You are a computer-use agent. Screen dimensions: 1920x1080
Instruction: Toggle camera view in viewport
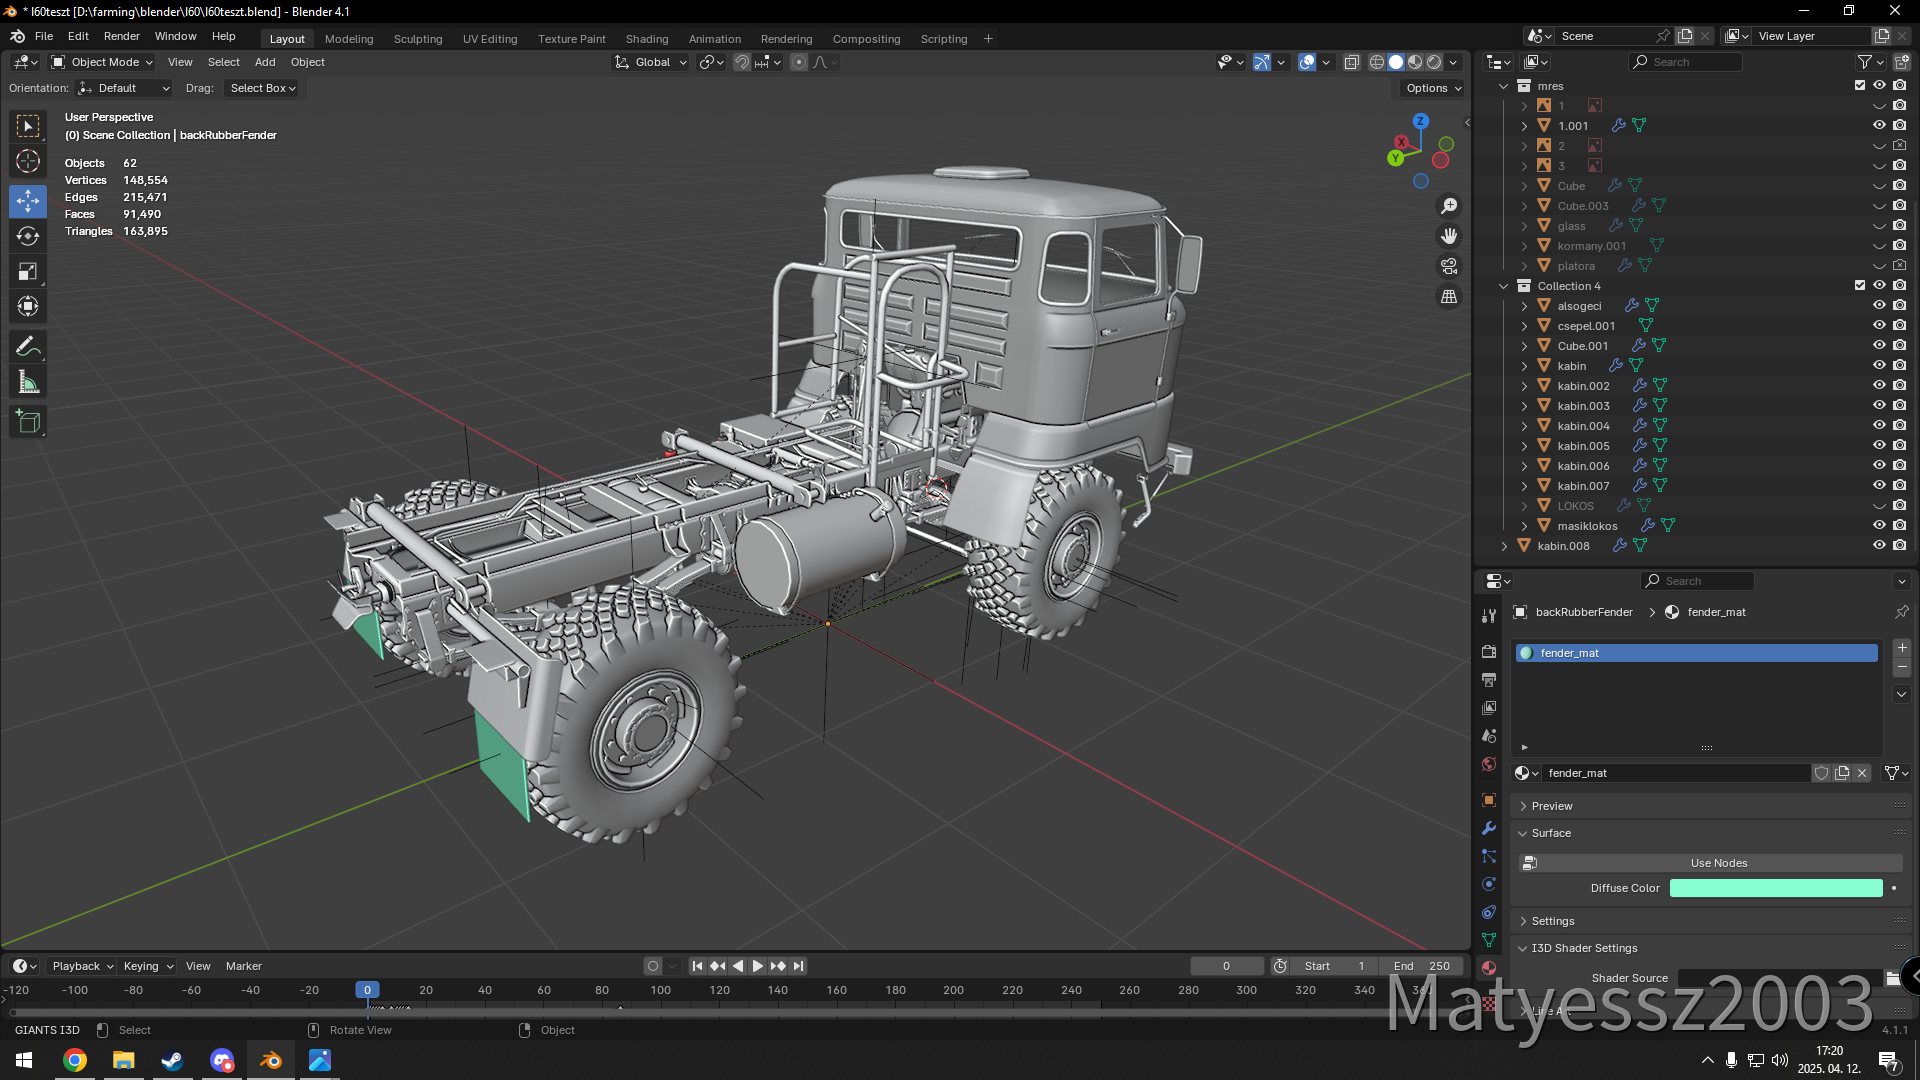[x=1449, y=266]
